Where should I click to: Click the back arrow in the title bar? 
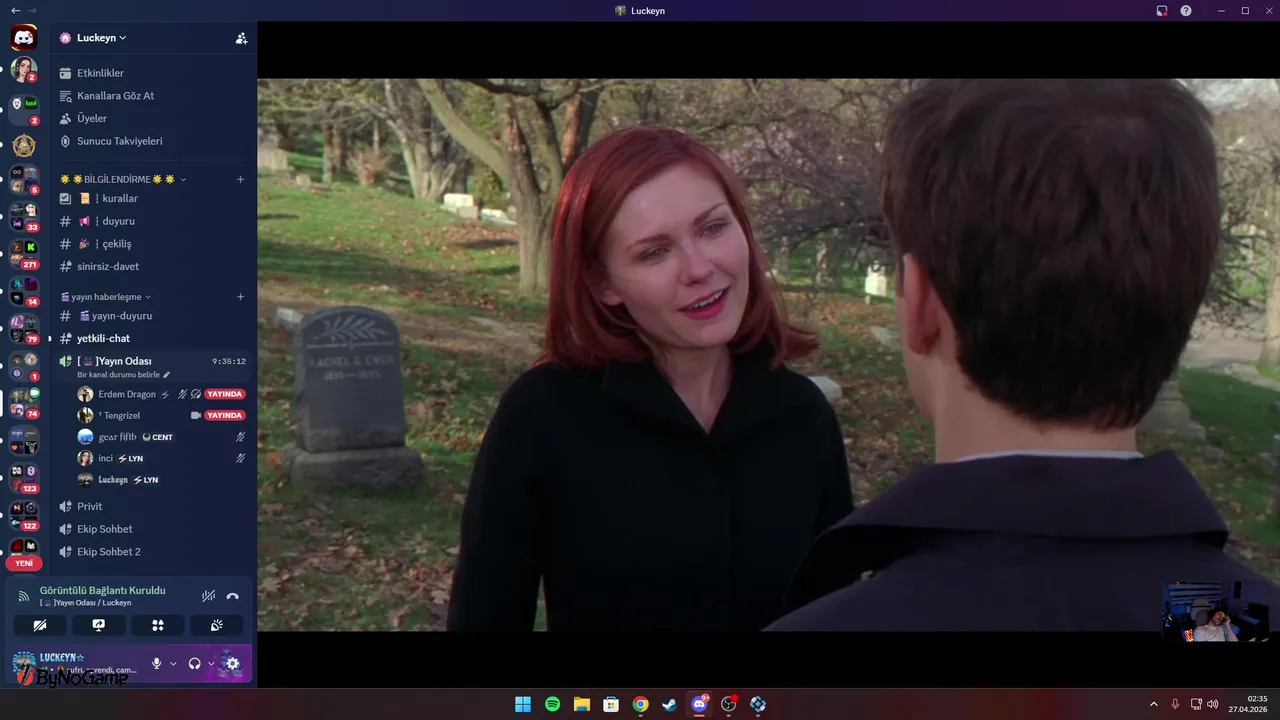point(15,11)
